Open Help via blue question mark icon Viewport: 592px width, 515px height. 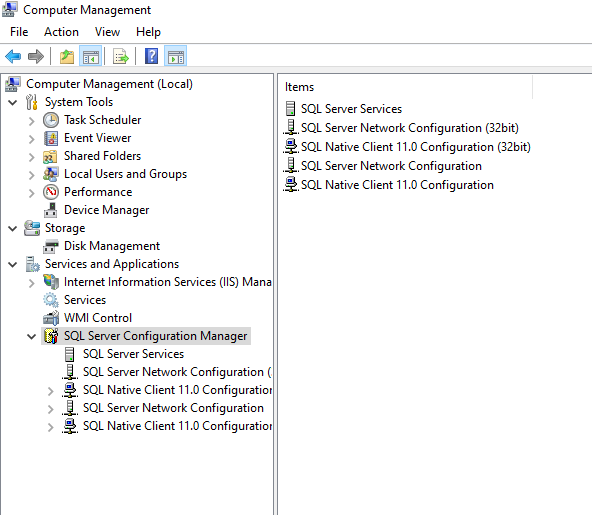click(151, 57)
